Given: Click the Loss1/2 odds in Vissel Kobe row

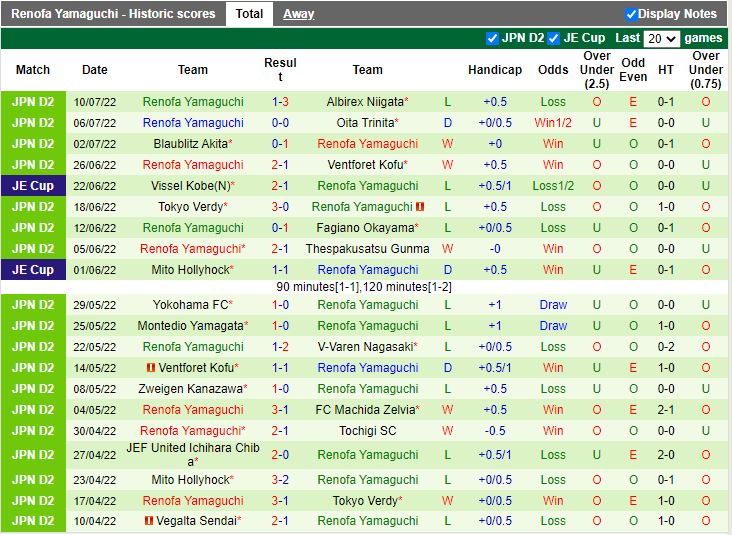Looking at the screenshot, I should click(553, 186).
